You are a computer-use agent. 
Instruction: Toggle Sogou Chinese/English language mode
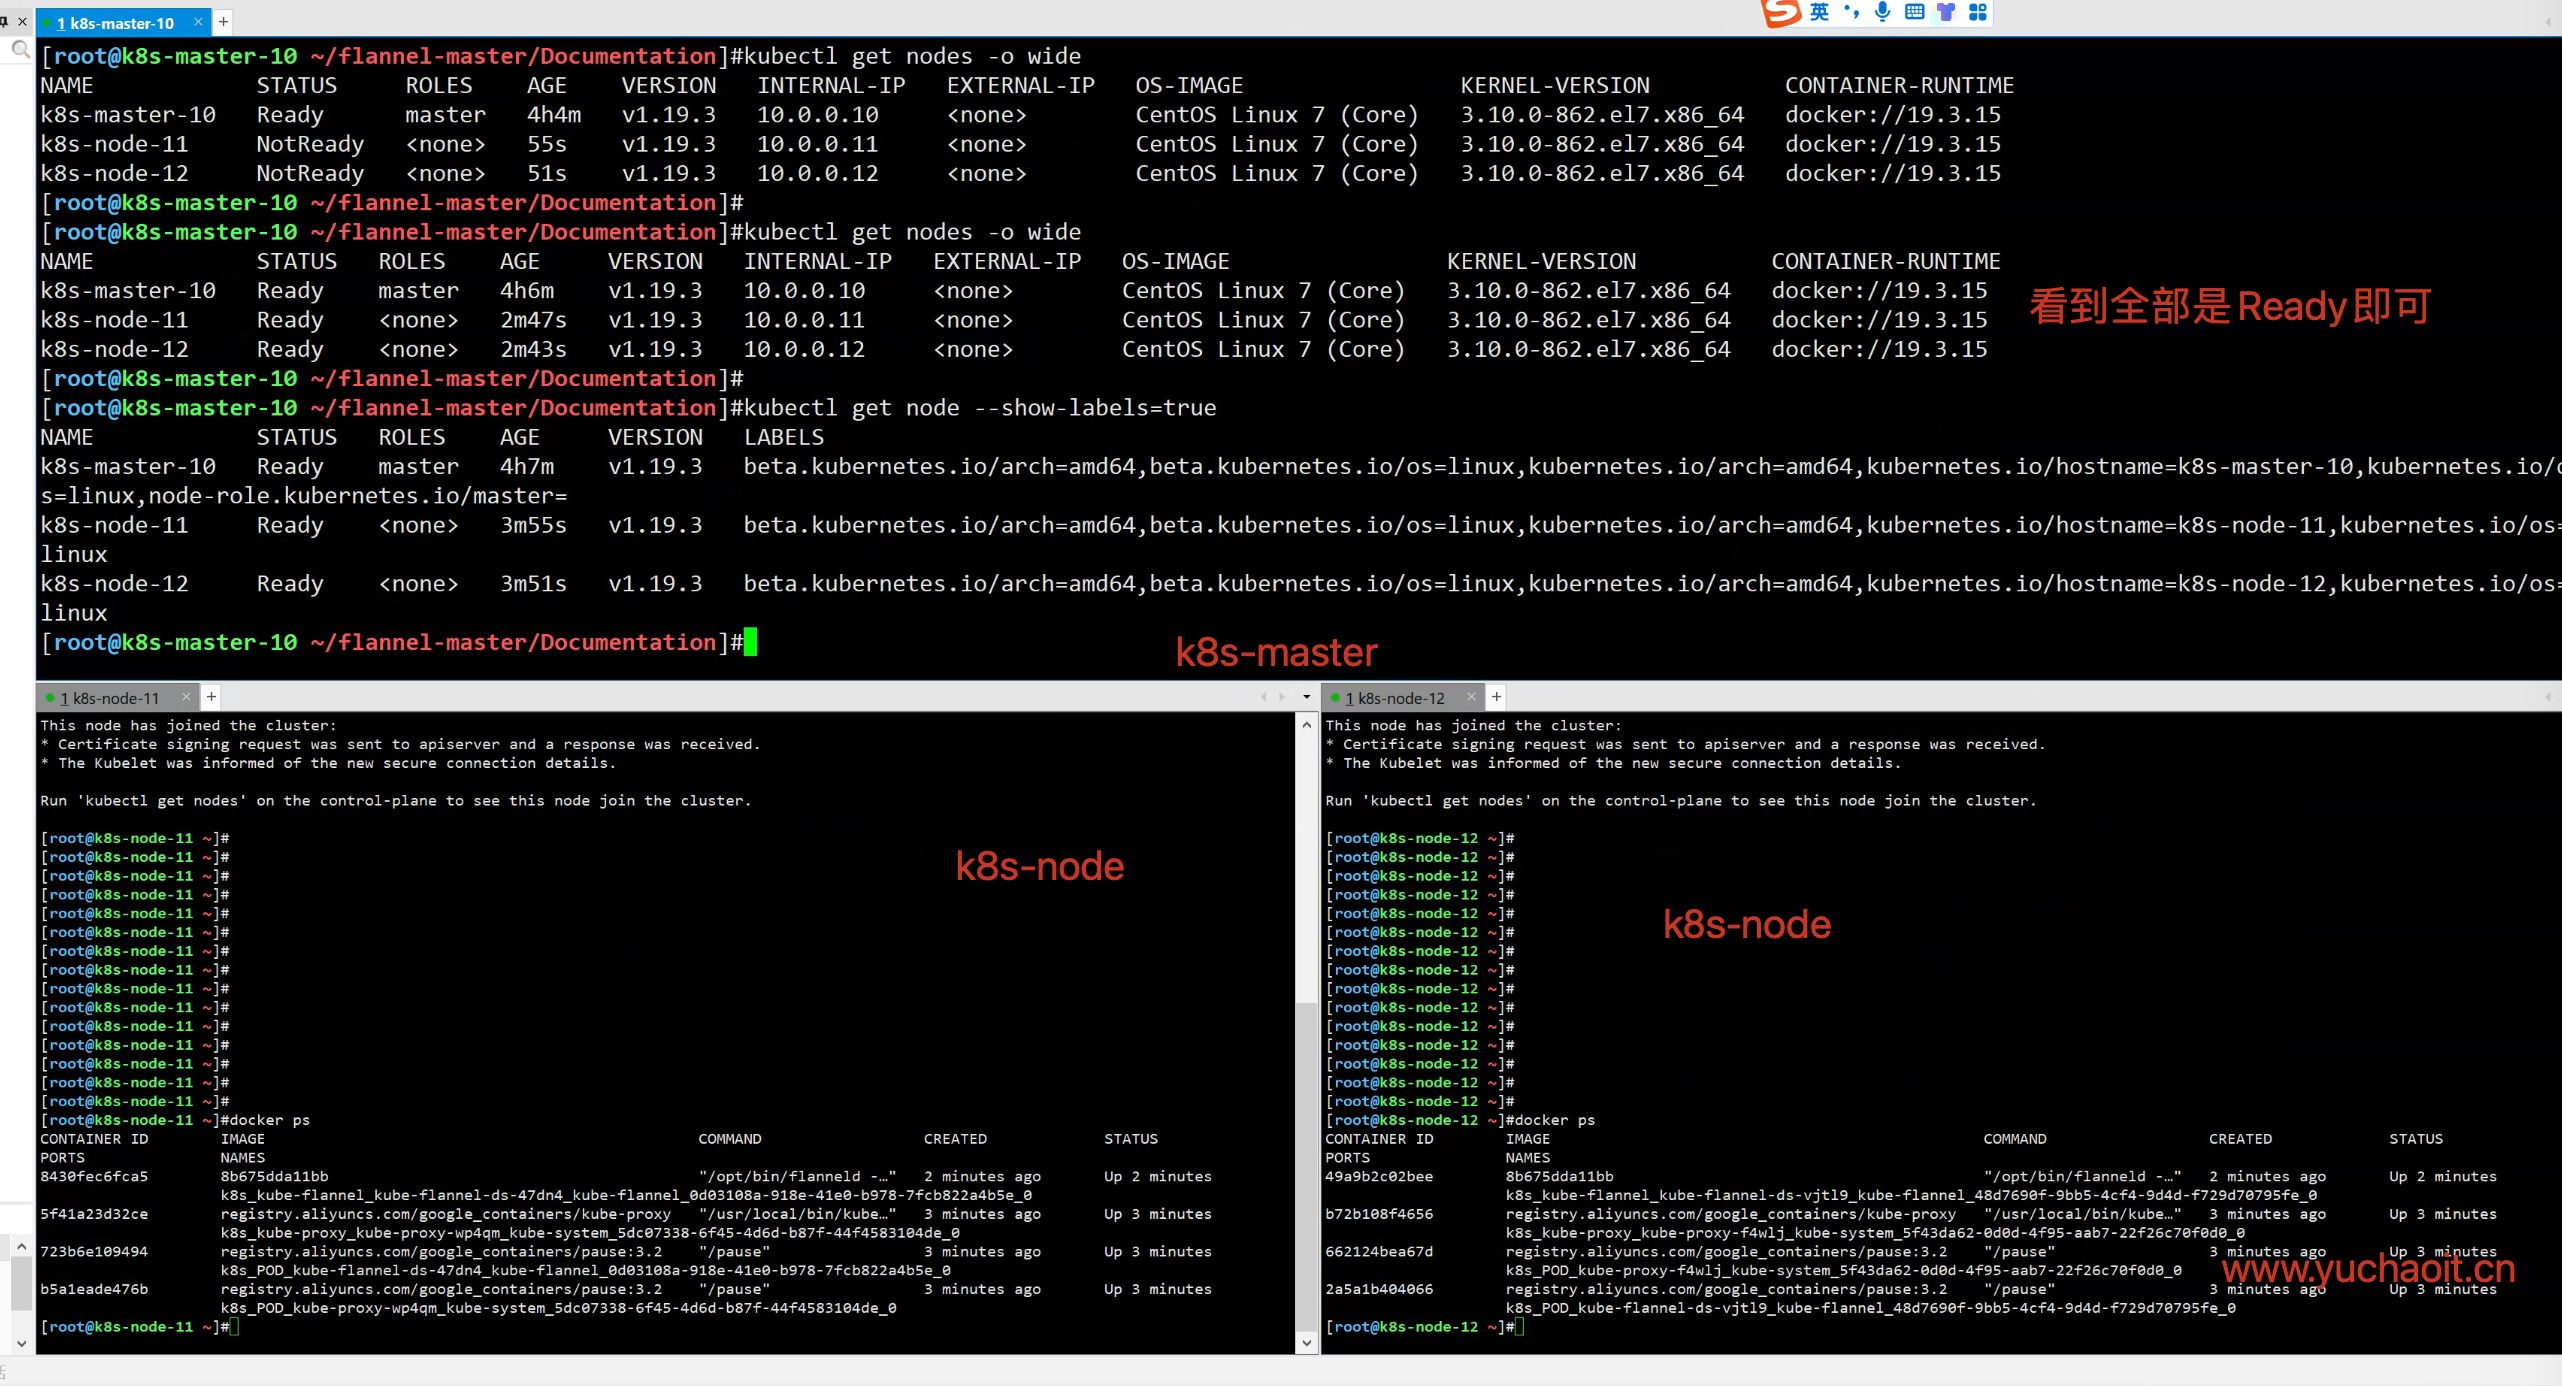(1819, 12)
